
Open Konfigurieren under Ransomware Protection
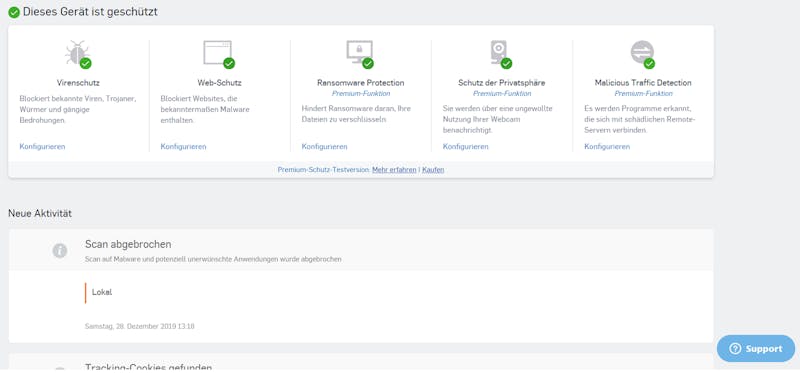324,146
